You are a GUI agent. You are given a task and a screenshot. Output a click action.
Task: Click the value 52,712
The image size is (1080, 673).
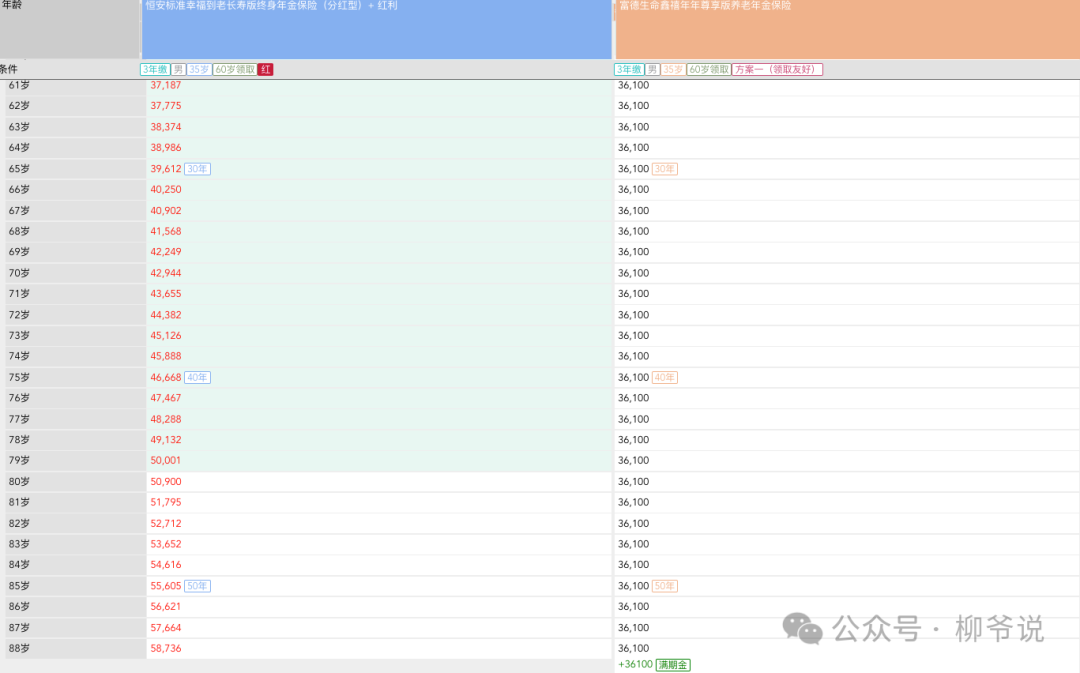click(166, 524)
